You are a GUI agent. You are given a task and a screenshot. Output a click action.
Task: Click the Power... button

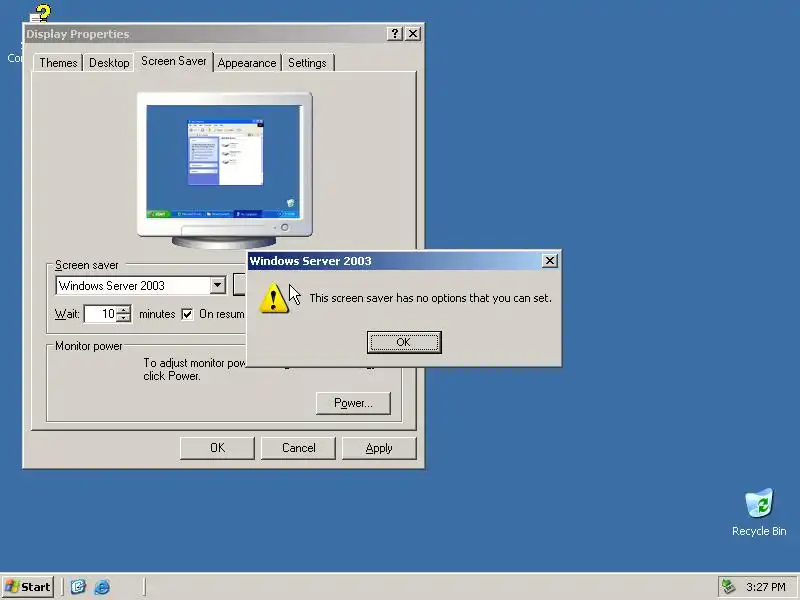353,403
